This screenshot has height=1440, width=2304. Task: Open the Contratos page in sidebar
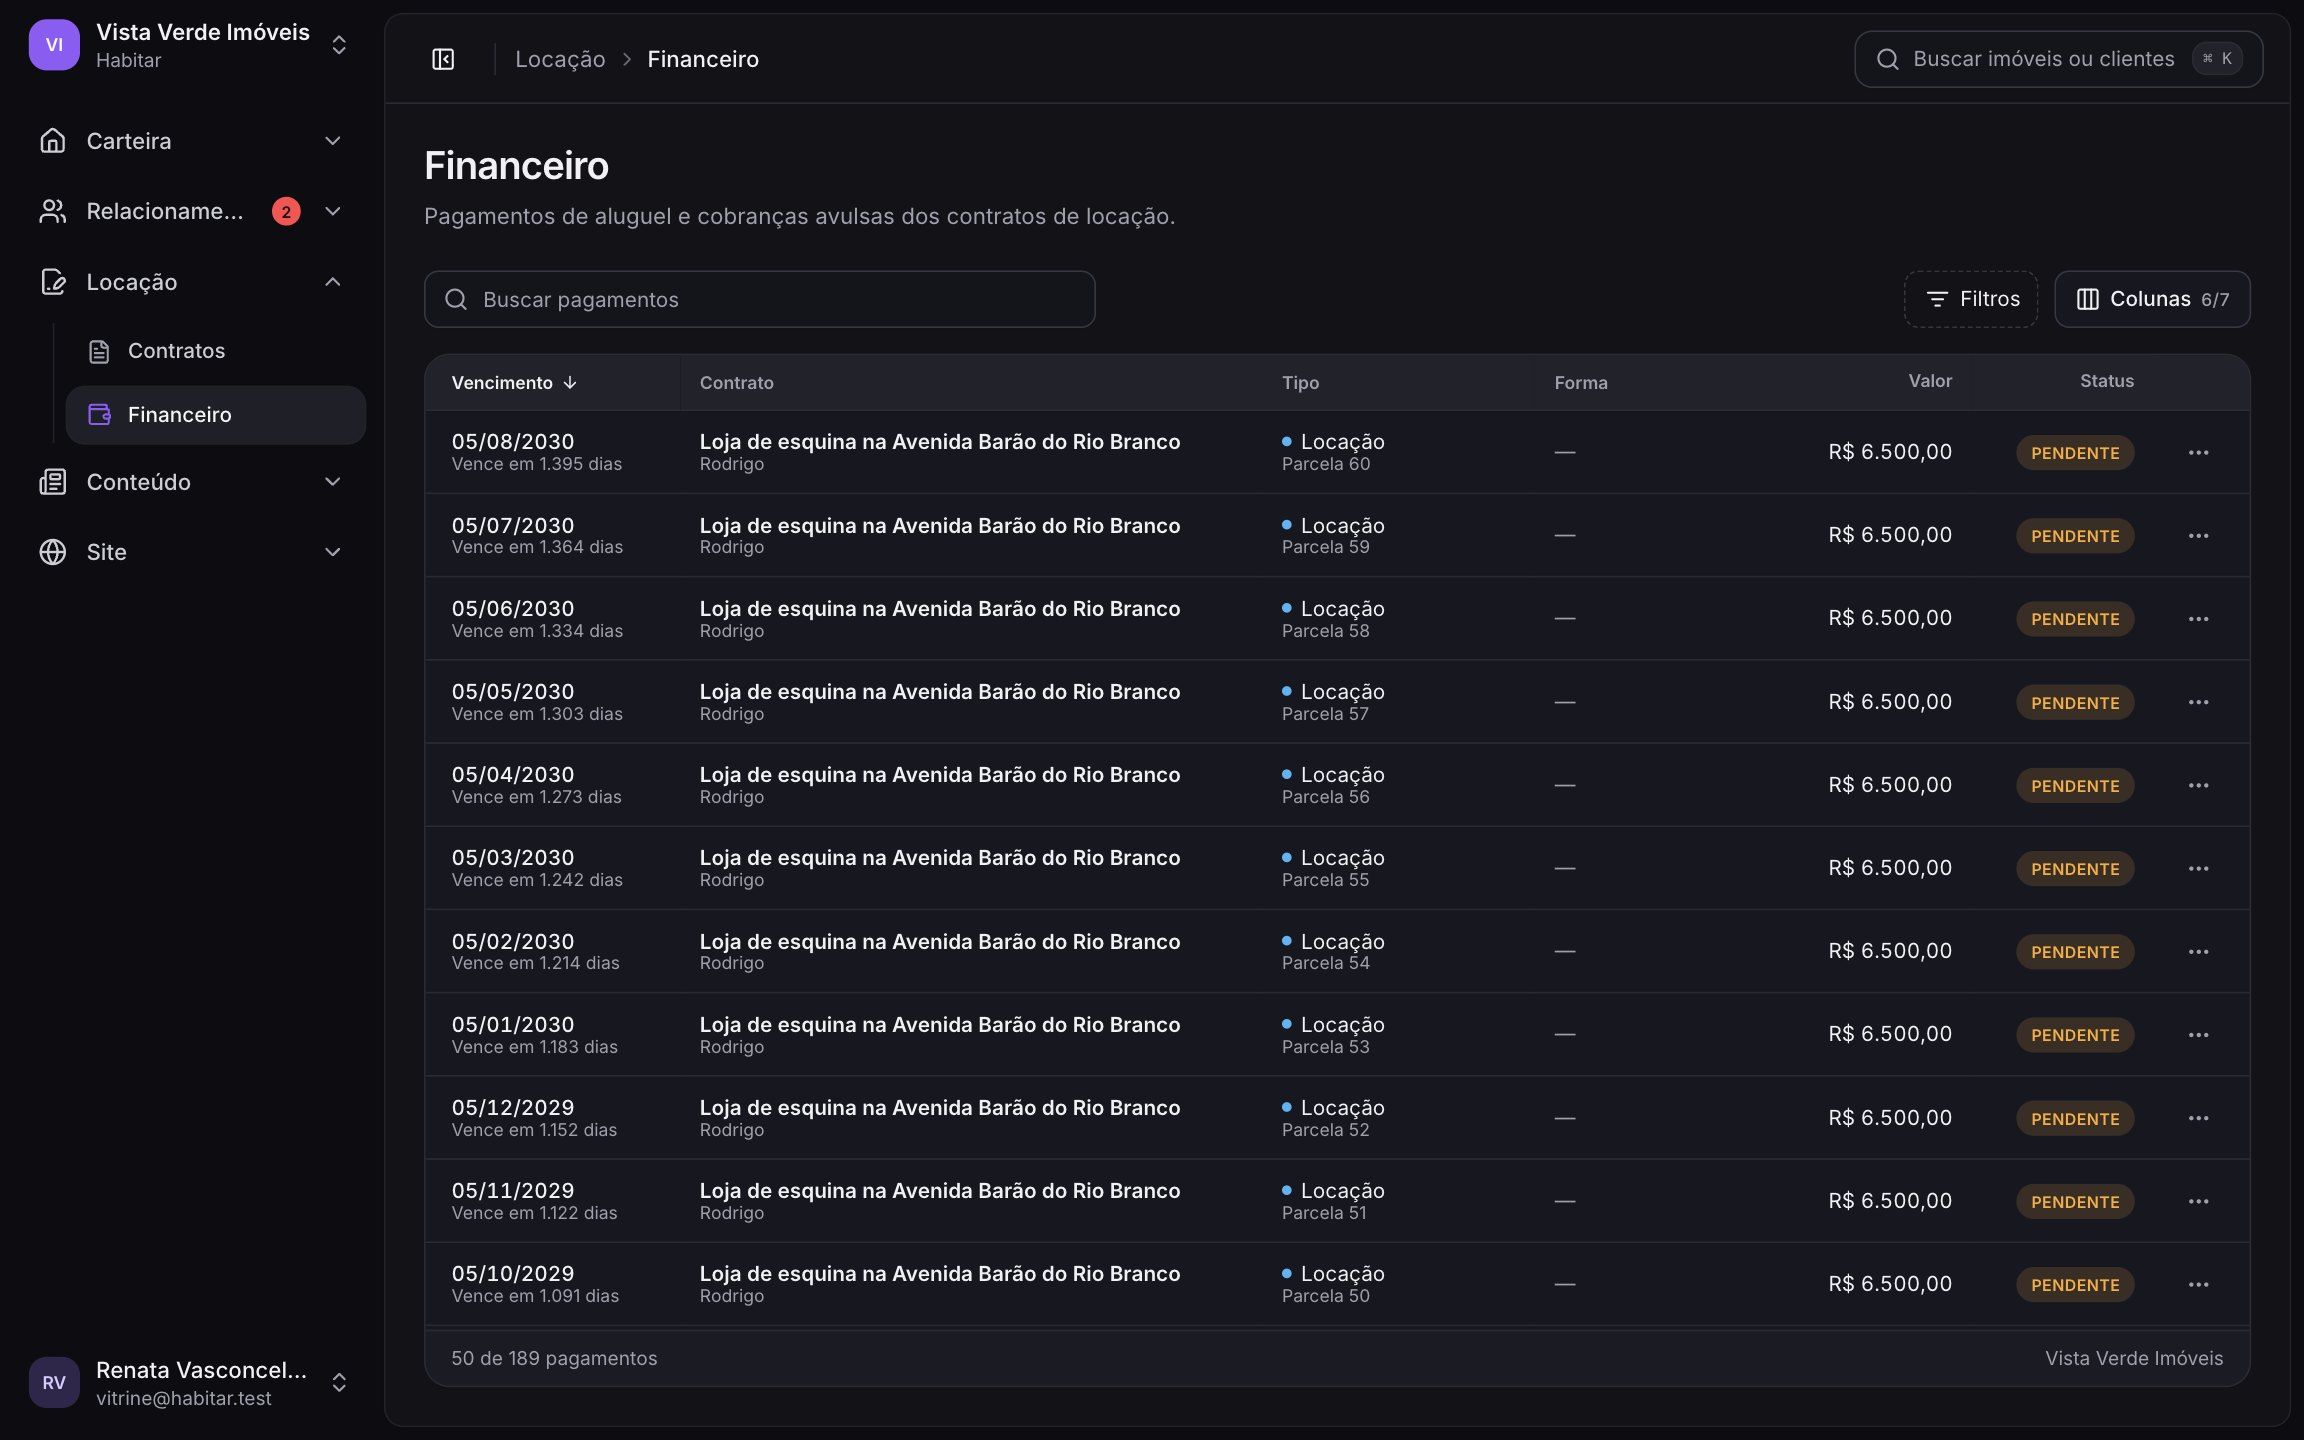click(x=215, y=351)
